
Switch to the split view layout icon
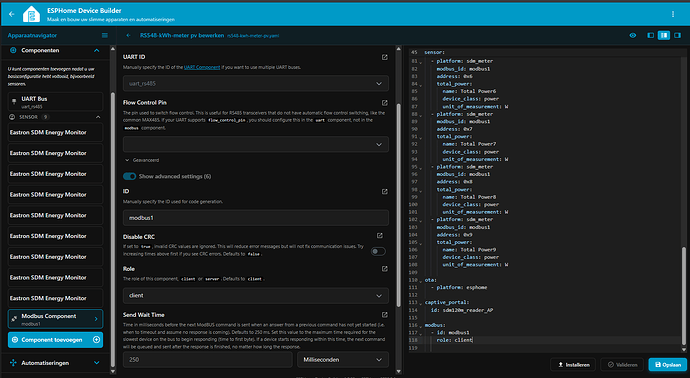click(664, 35)
